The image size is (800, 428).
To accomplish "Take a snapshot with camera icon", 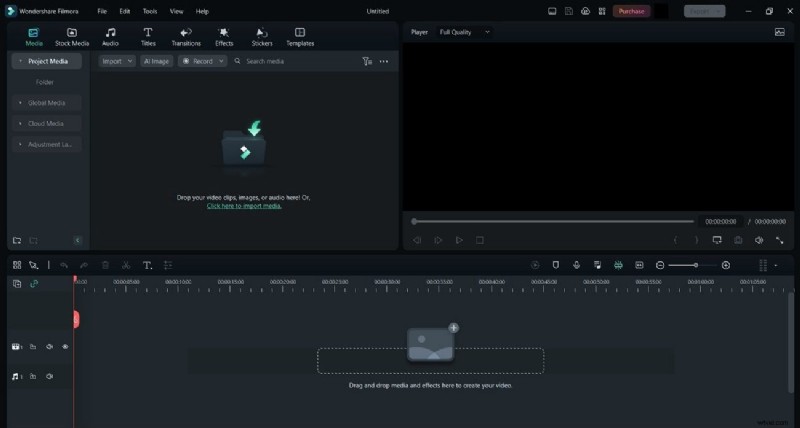I will tap(738, 240).
